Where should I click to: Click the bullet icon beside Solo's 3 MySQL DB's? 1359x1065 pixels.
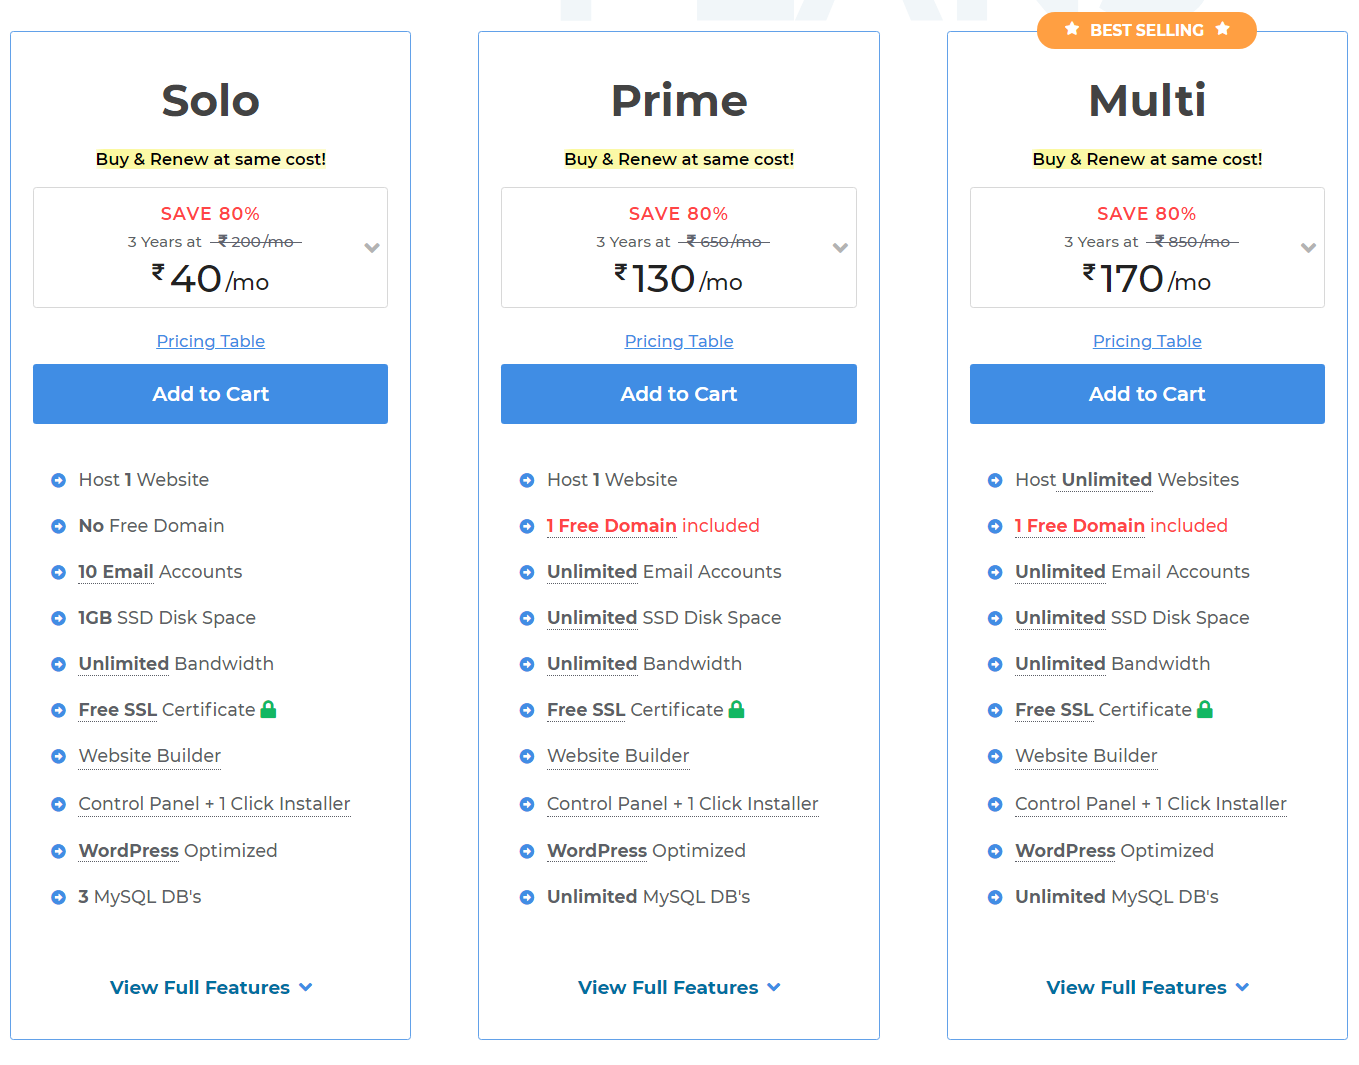click(59, 897)
